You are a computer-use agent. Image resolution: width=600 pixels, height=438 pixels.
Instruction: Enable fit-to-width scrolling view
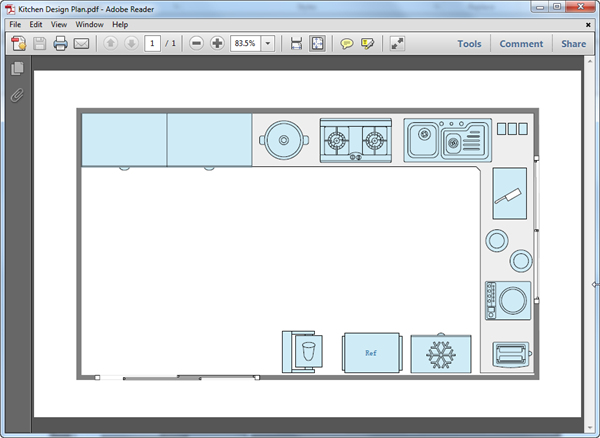pyautogui.click(x=296, y=44)
